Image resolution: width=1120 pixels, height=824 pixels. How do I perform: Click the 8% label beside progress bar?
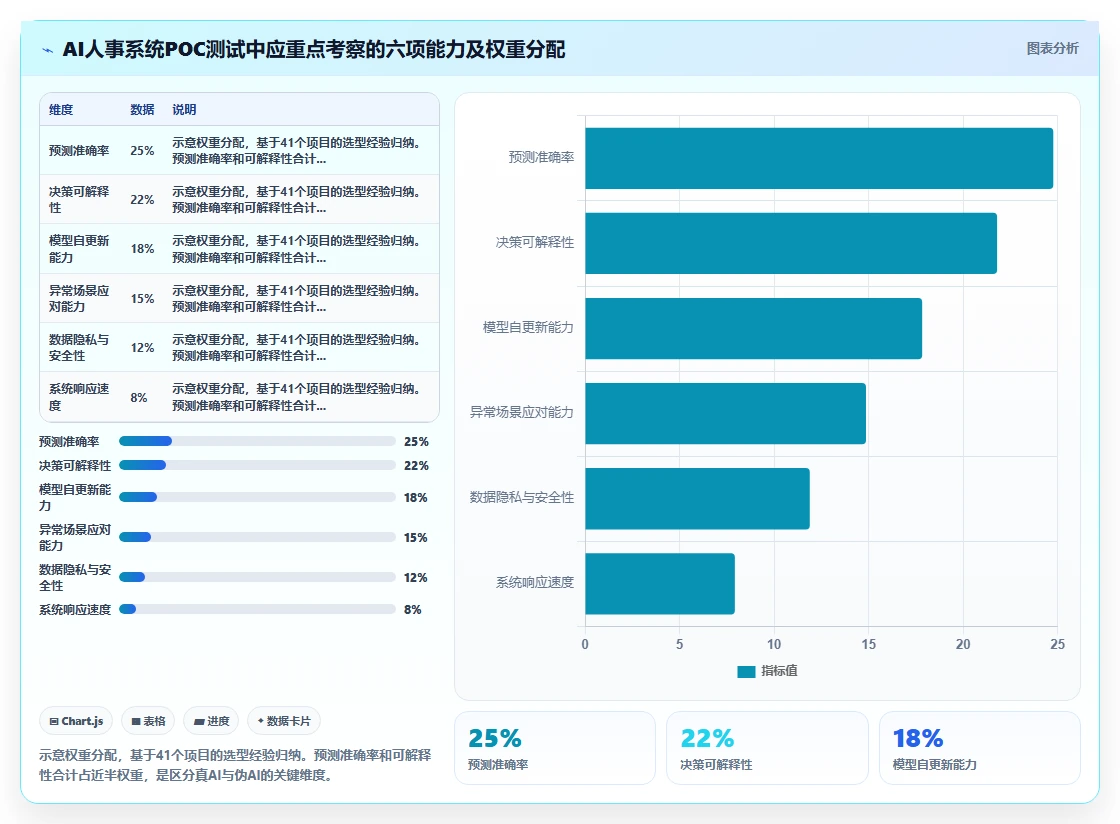(x=413, y=609)
